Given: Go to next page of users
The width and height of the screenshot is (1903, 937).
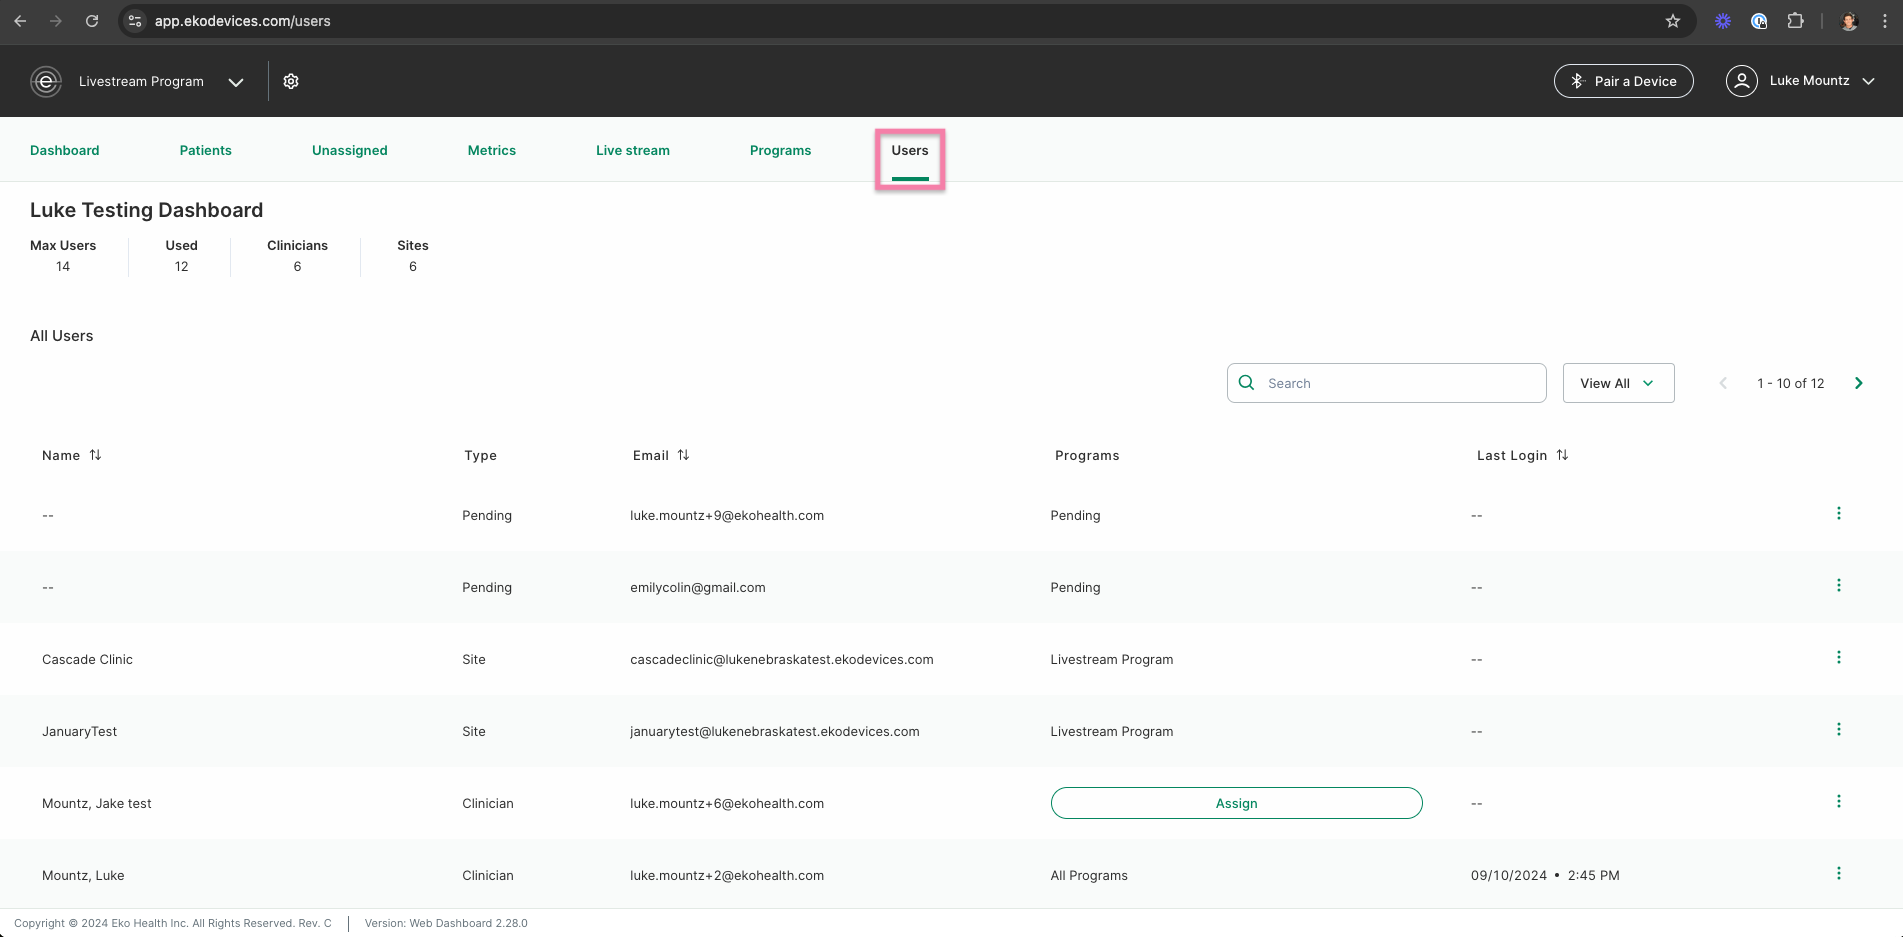Looking at the screenshot, I should point(1859,383).
